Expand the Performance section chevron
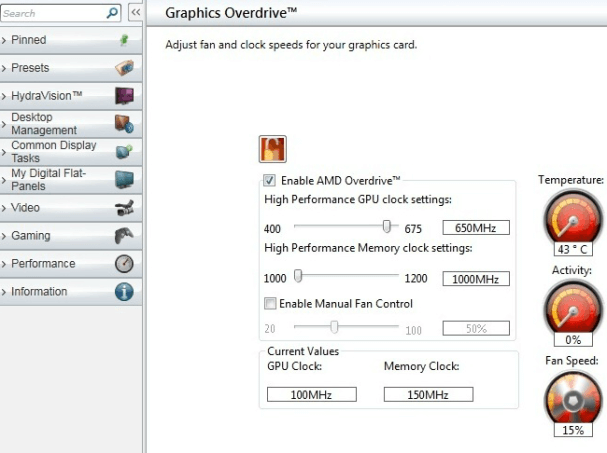Image resolution: width=607 pixels, height=453 pixels. tap(4, 264)
